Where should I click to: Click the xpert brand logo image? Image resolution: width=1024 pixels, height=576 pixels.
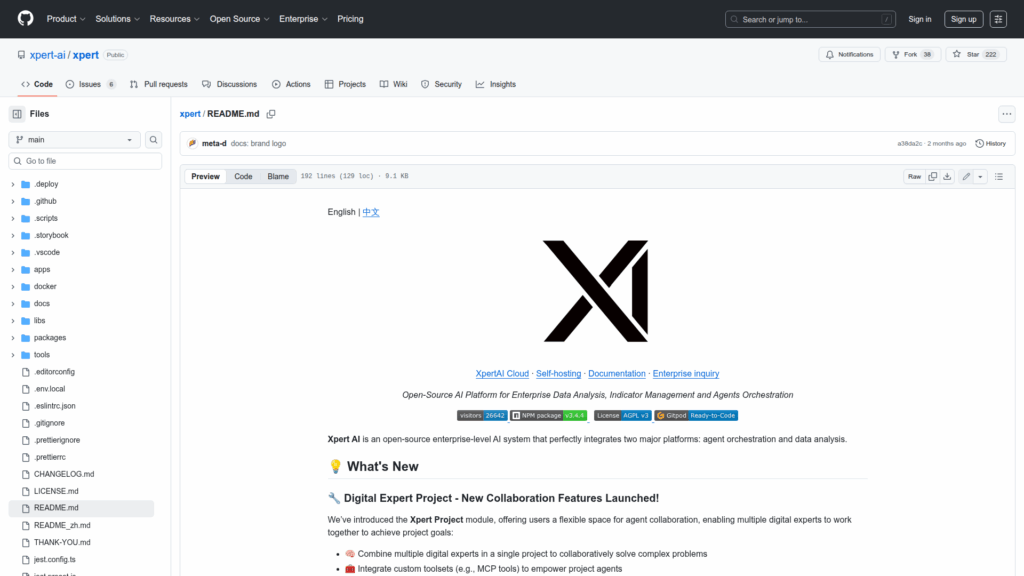click(x=596, y=291)
